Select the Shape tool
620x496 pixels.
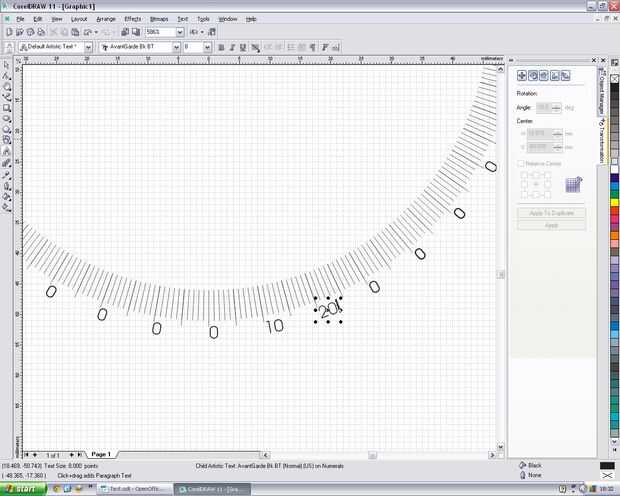tap(6, 76)
